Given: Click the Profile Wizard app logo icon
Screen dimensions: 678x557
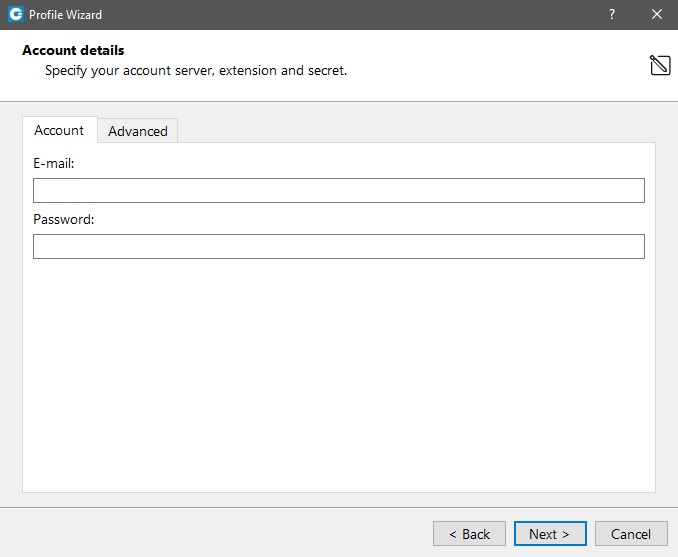Looking at the screenshot, I should pyautogui.click(x=15, y=15).
